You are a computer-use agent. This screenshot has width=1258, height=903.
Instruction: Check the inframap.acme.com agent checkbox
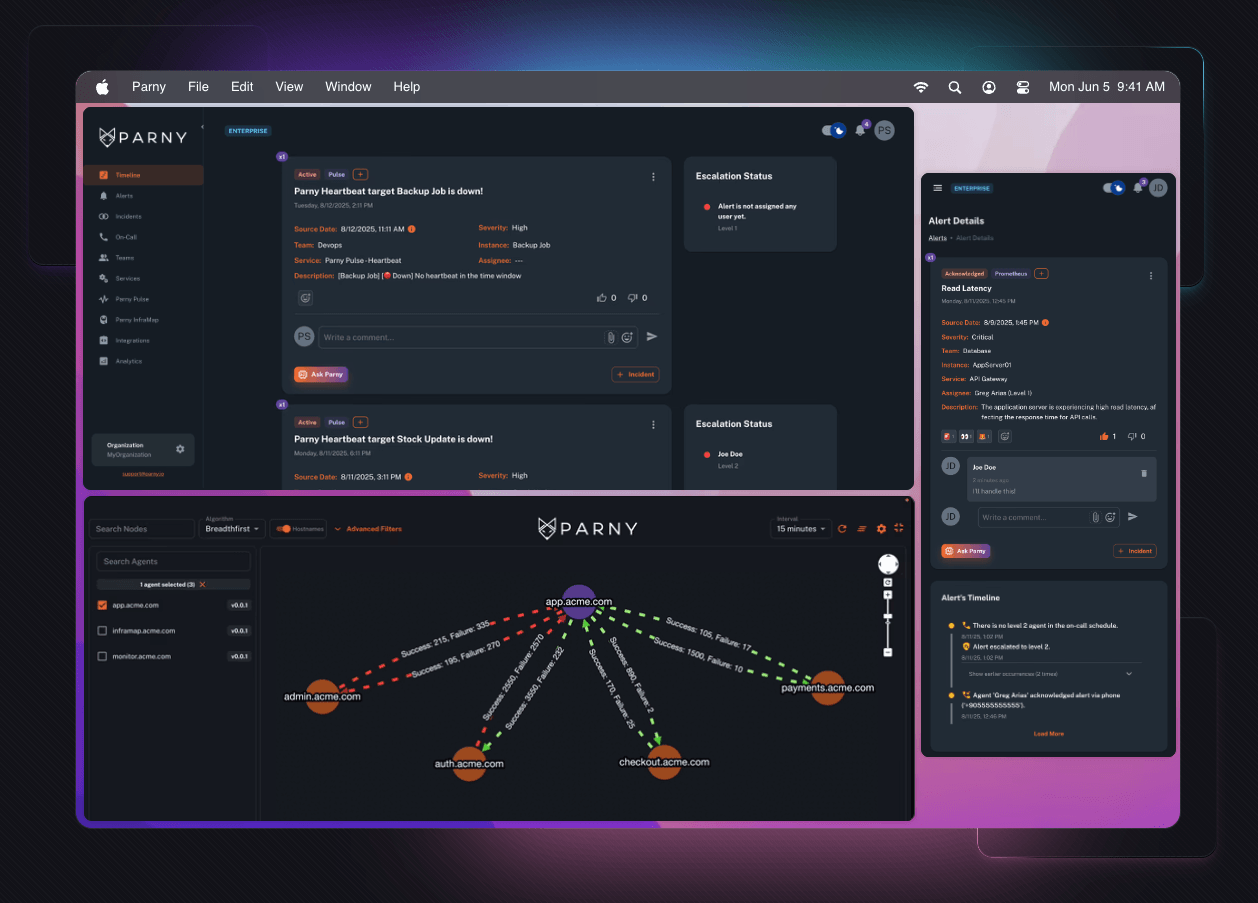pos(102,631)
